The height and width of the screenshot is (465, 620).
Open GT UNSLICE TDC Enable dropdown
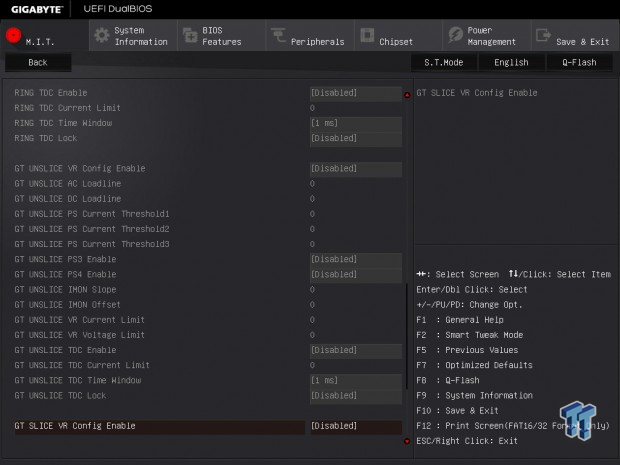point(356,350)
